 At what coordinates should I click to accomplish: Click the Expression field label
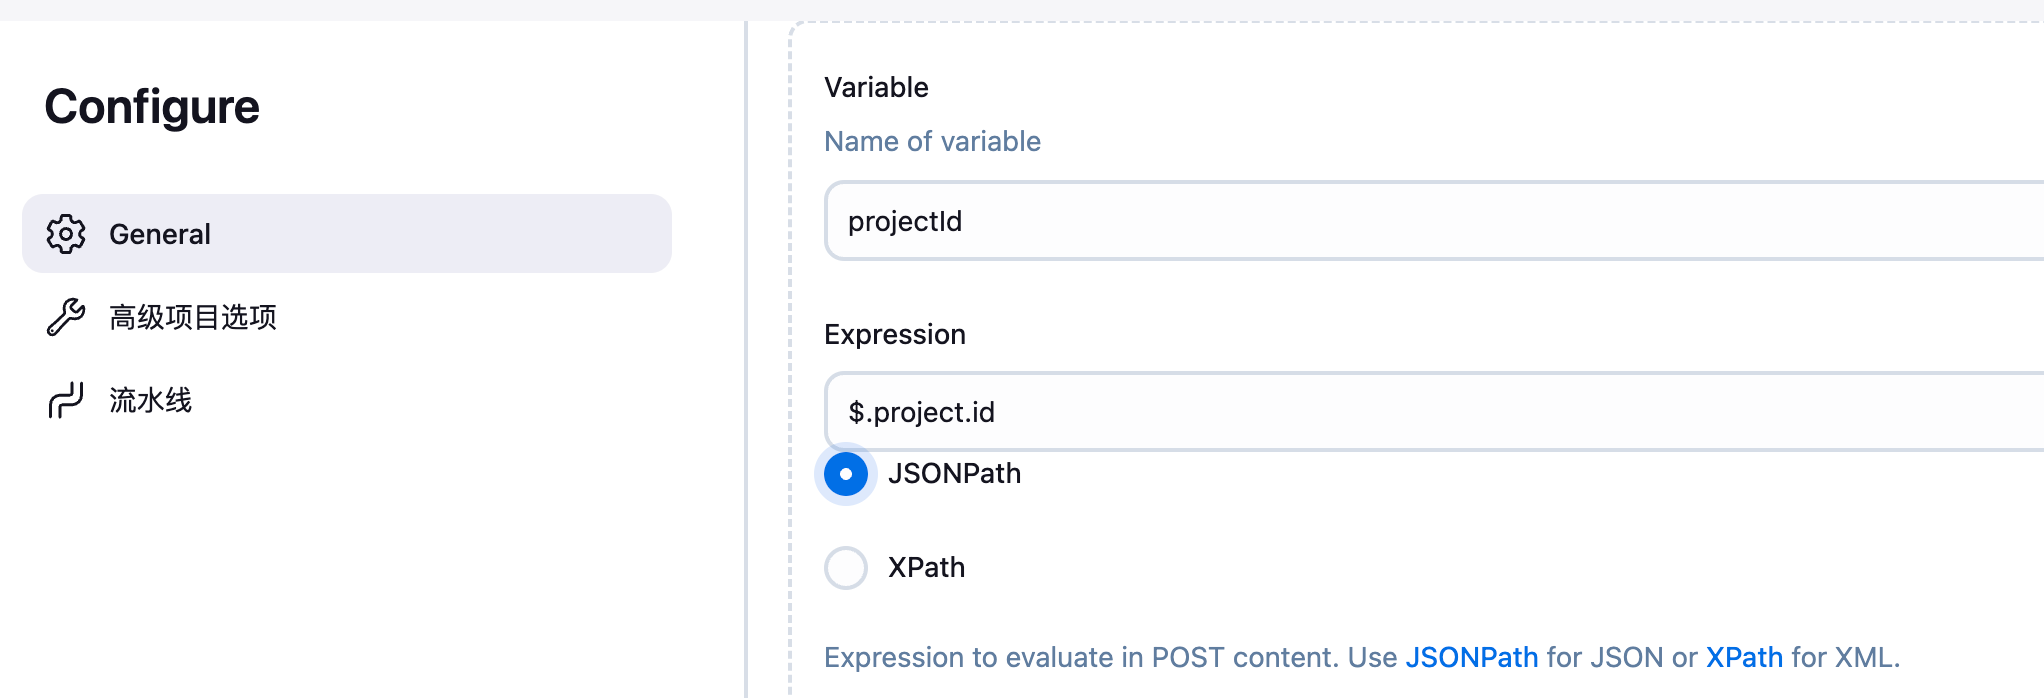pos(894,335)
